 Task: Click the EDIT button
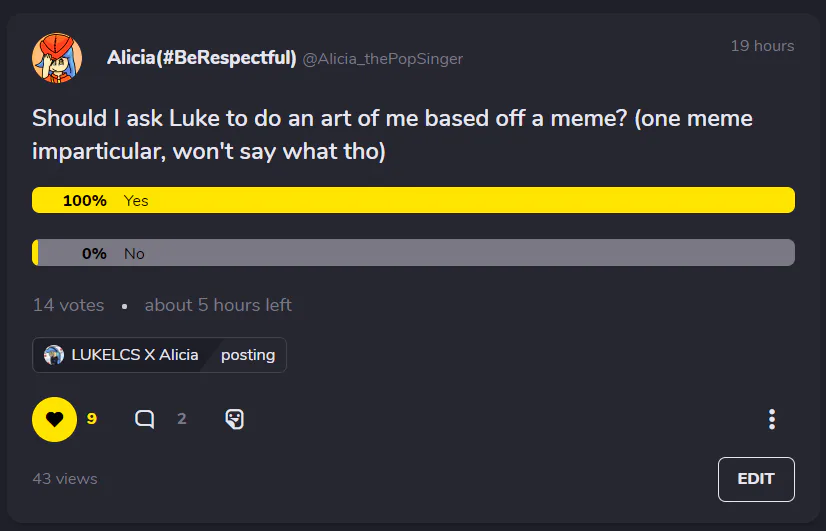(755, 479)
